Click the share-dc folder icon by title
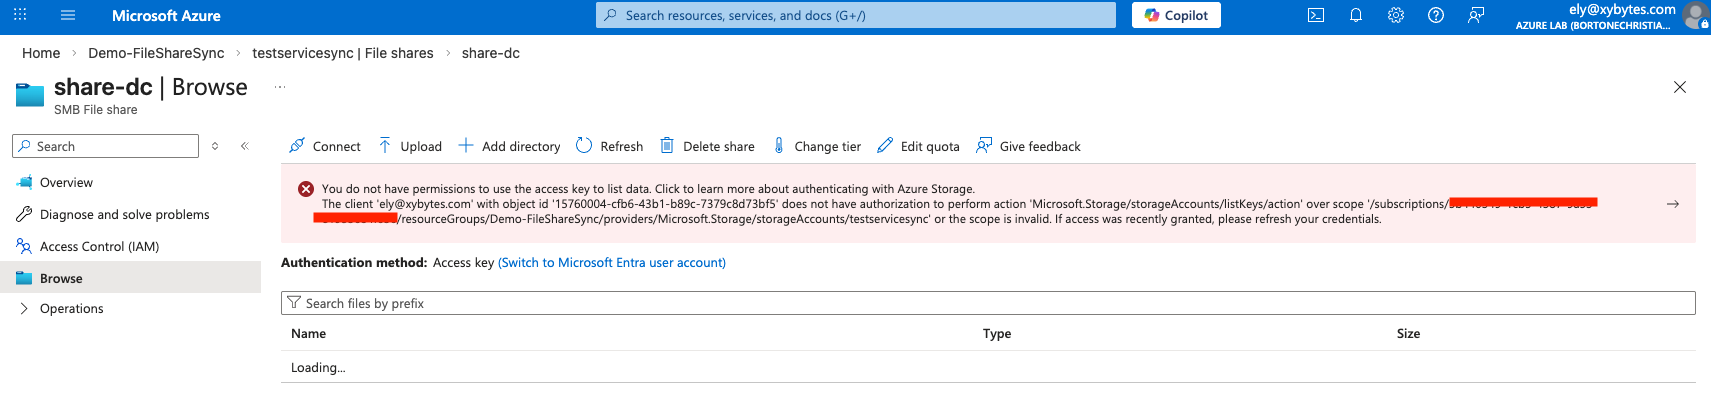Image resolution: width=1711 pixels, height=417 pixels. coord(30,95)
